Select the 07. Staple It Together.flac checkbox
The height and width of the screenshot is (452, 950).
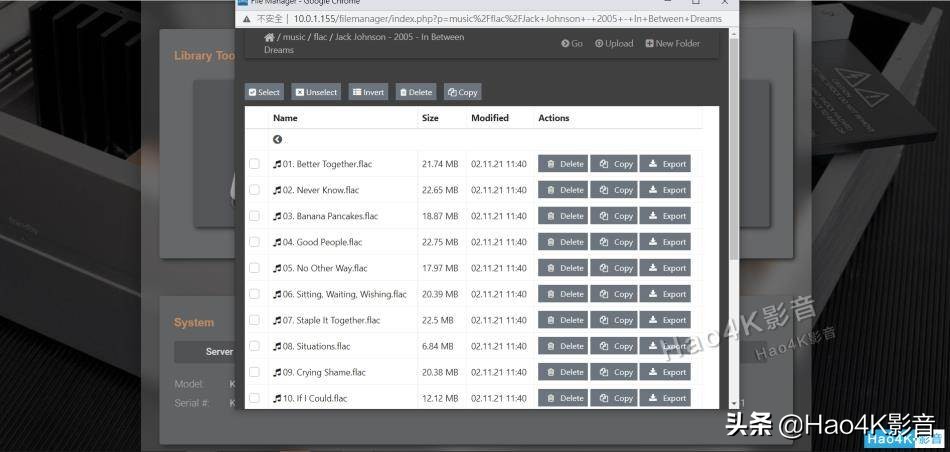(x=254, y=320)
